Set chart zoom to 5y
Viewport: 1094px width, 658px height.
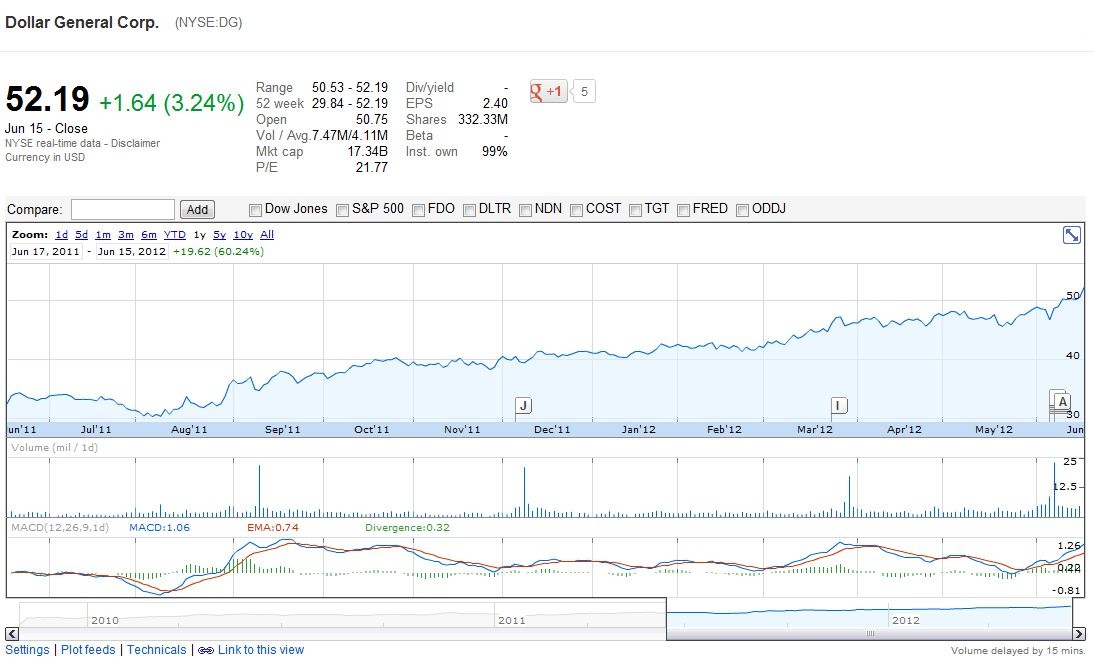(219, 235)
